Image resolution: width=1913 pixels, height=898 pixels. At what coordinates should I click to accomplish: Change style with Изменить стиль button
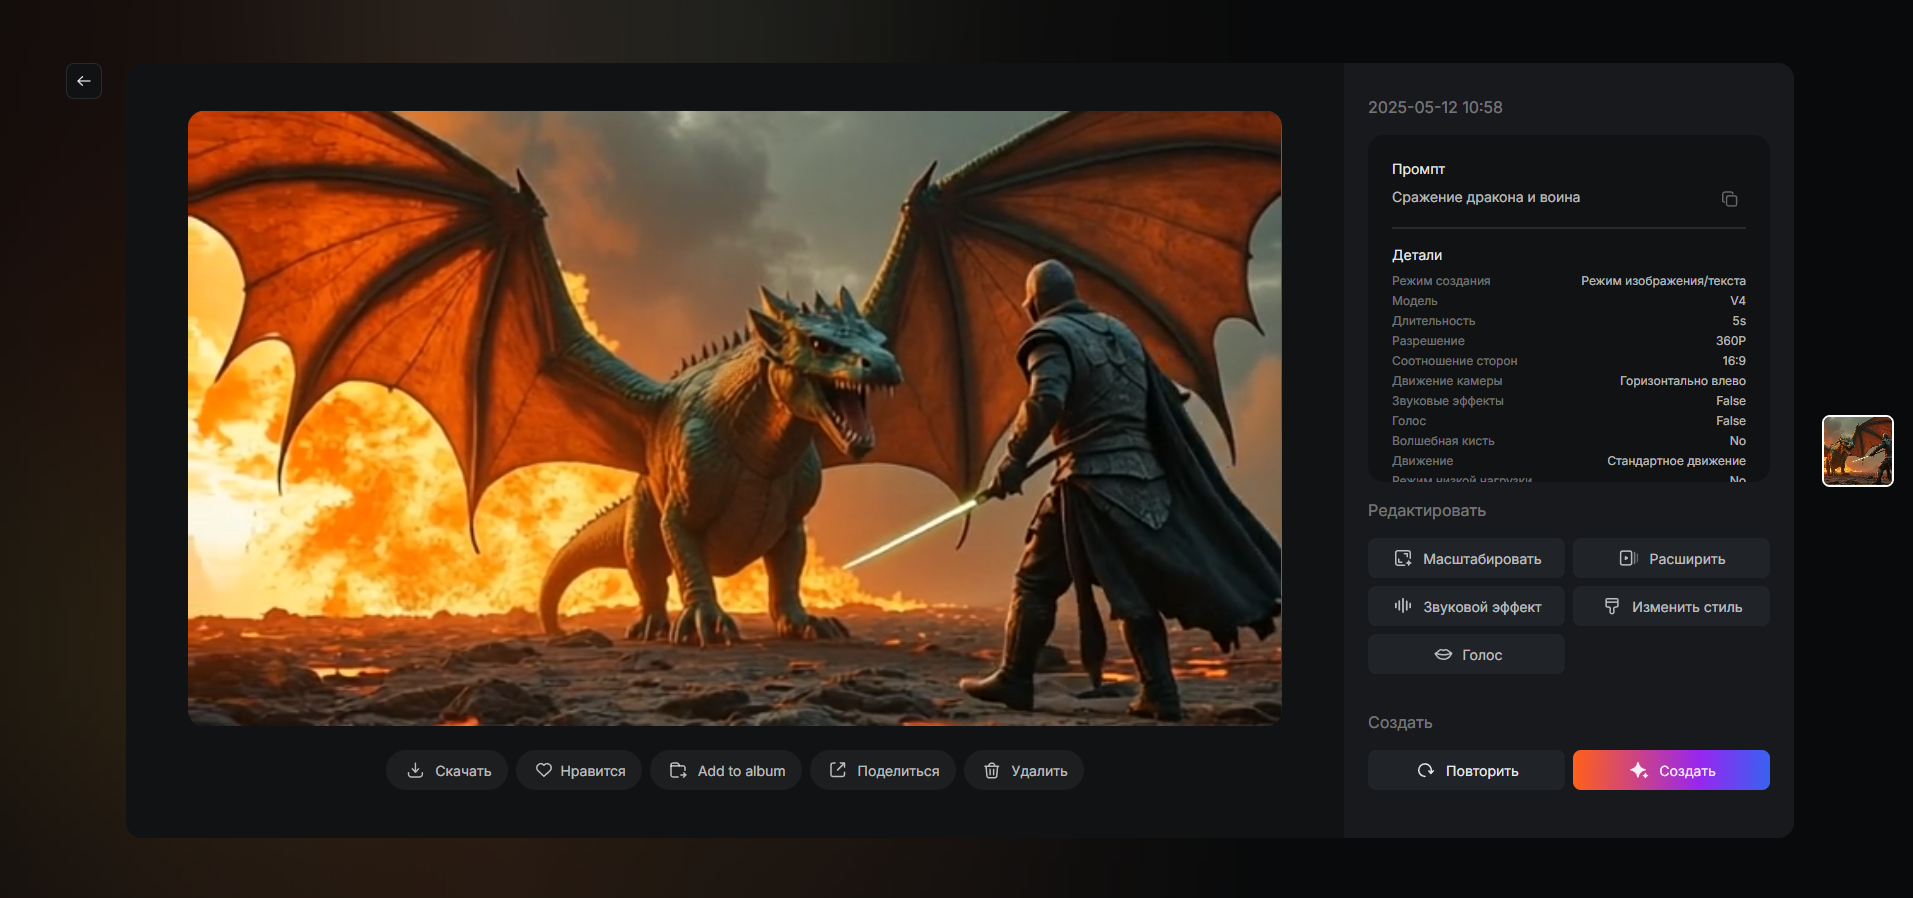(x=1671, y=606)
